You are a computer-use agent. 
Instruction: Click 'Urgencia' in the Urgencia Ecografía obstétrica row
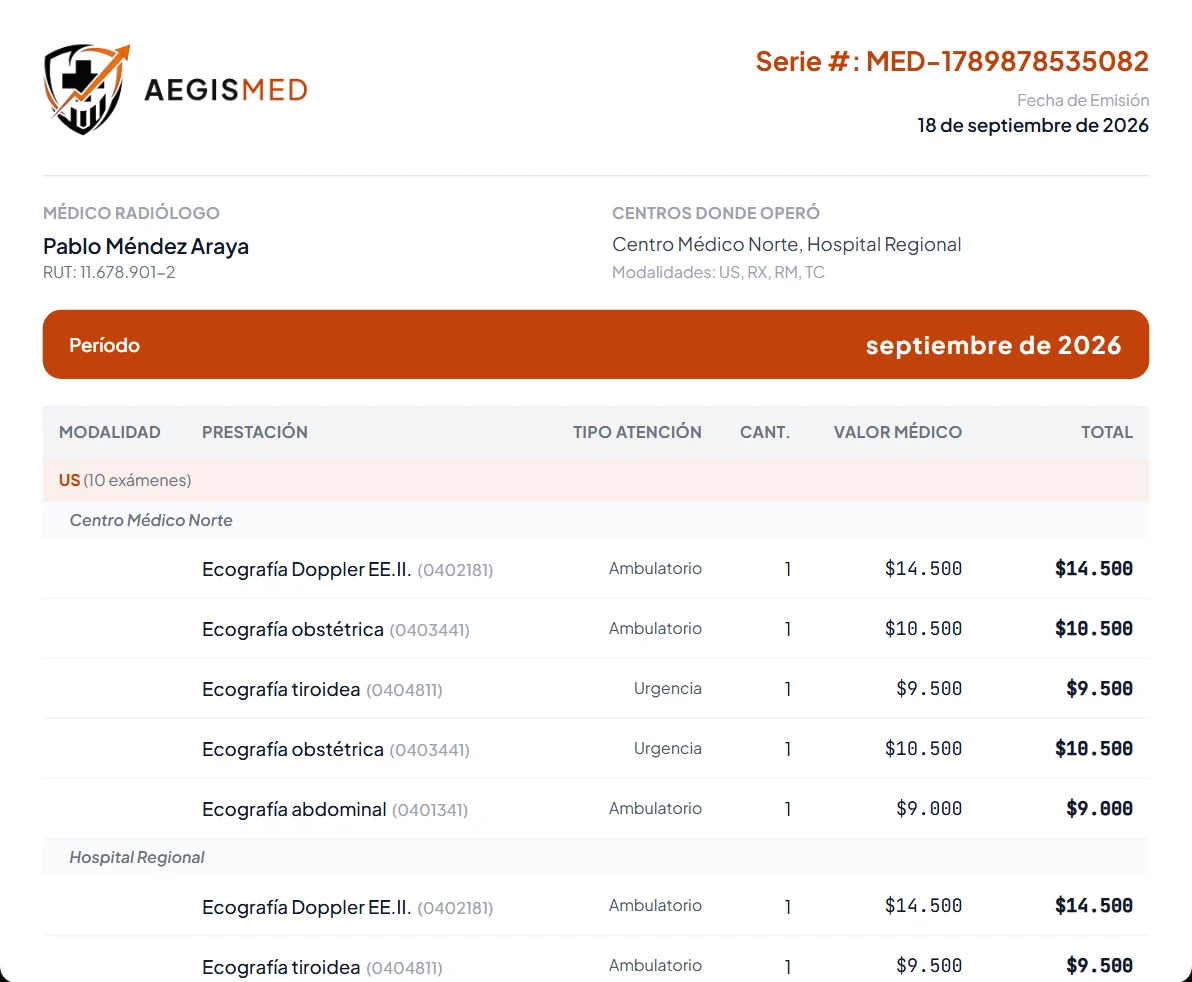pos(667,749)
